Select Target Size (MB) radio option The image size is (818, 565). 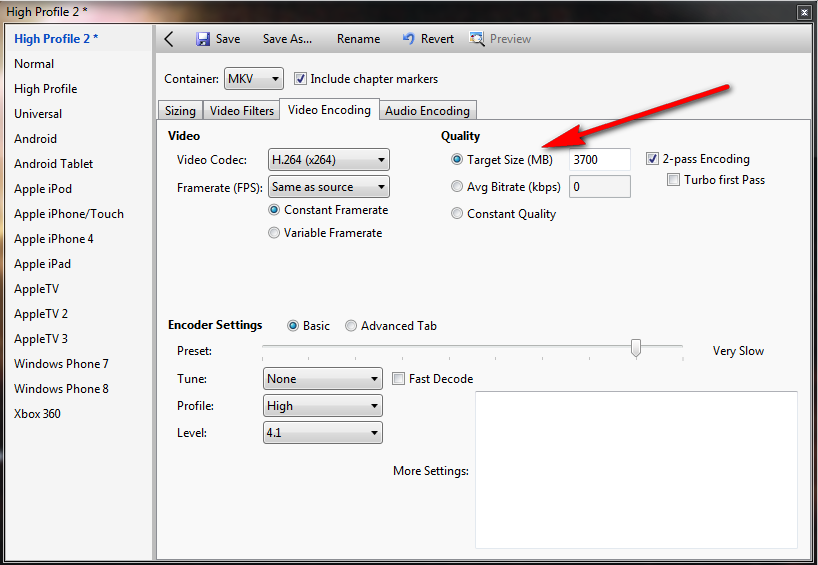point(457,160)
